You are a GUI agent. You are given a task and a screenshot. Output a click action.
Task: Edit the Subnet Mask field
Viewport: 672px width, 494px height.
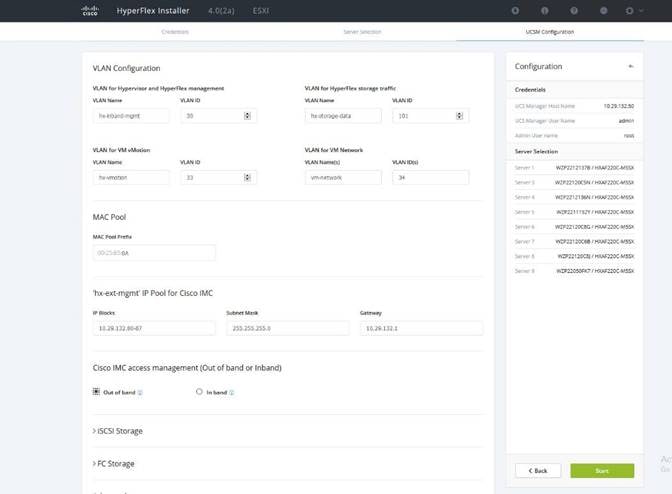point(288,328)
